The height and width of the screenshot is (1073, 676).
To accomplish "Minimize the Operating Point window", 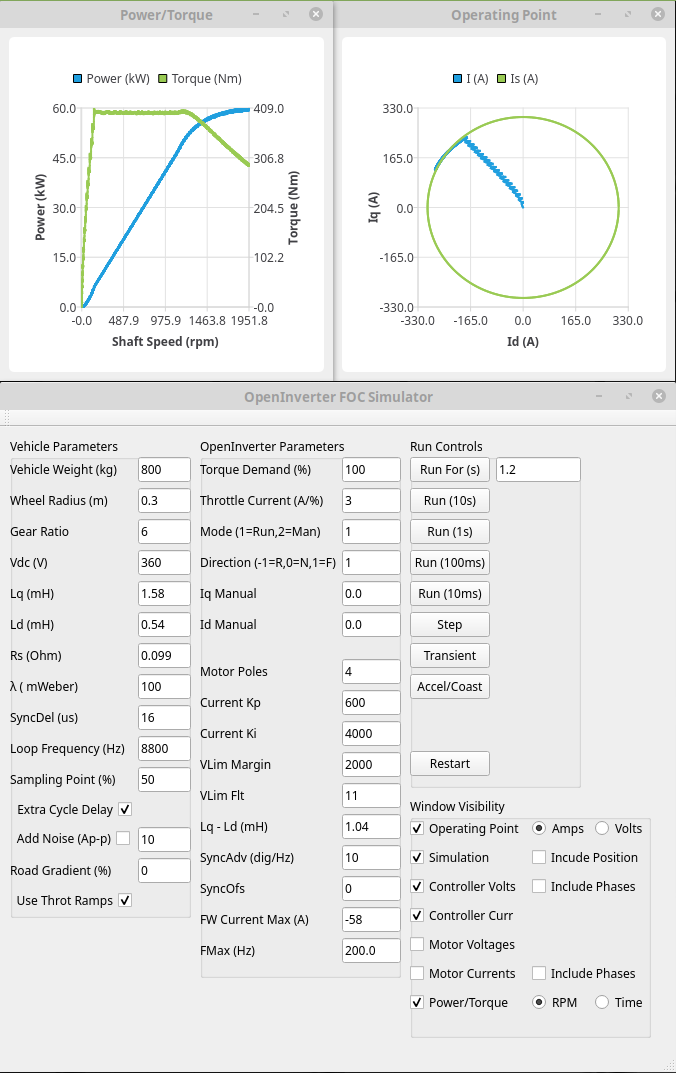I will click(598, 14).
